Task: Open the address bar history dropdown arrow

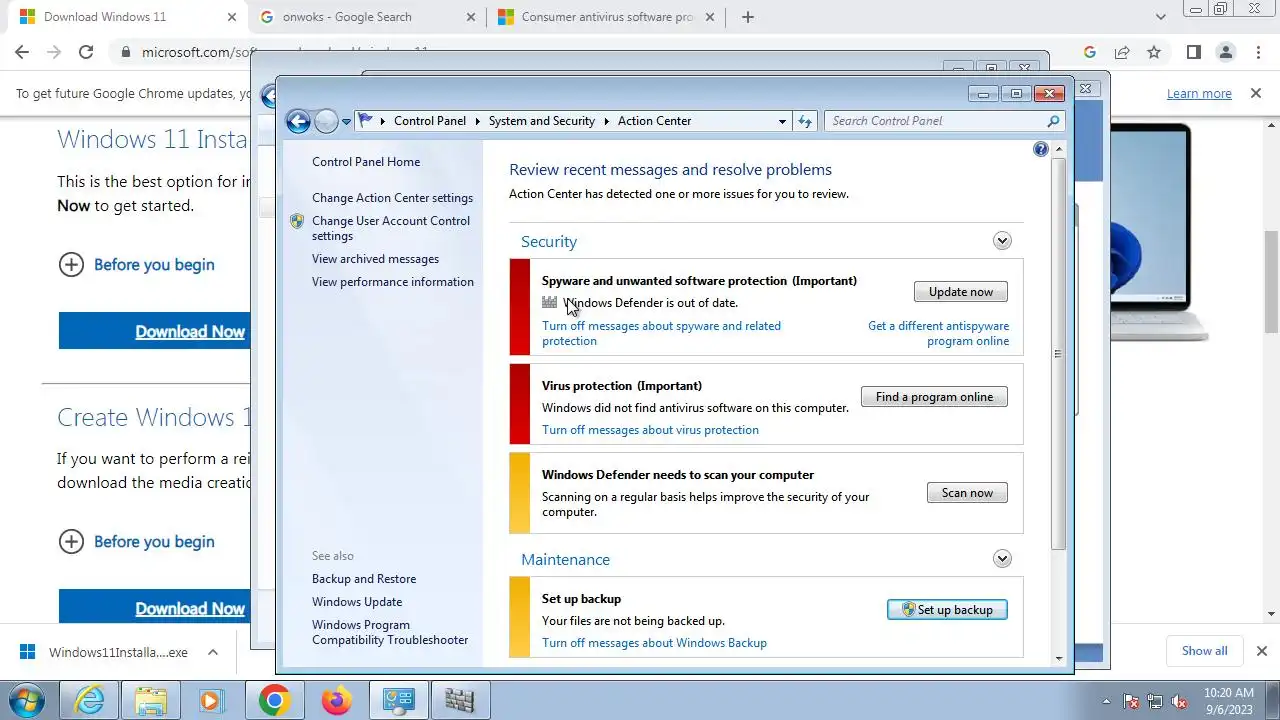Action: point(782,121)
